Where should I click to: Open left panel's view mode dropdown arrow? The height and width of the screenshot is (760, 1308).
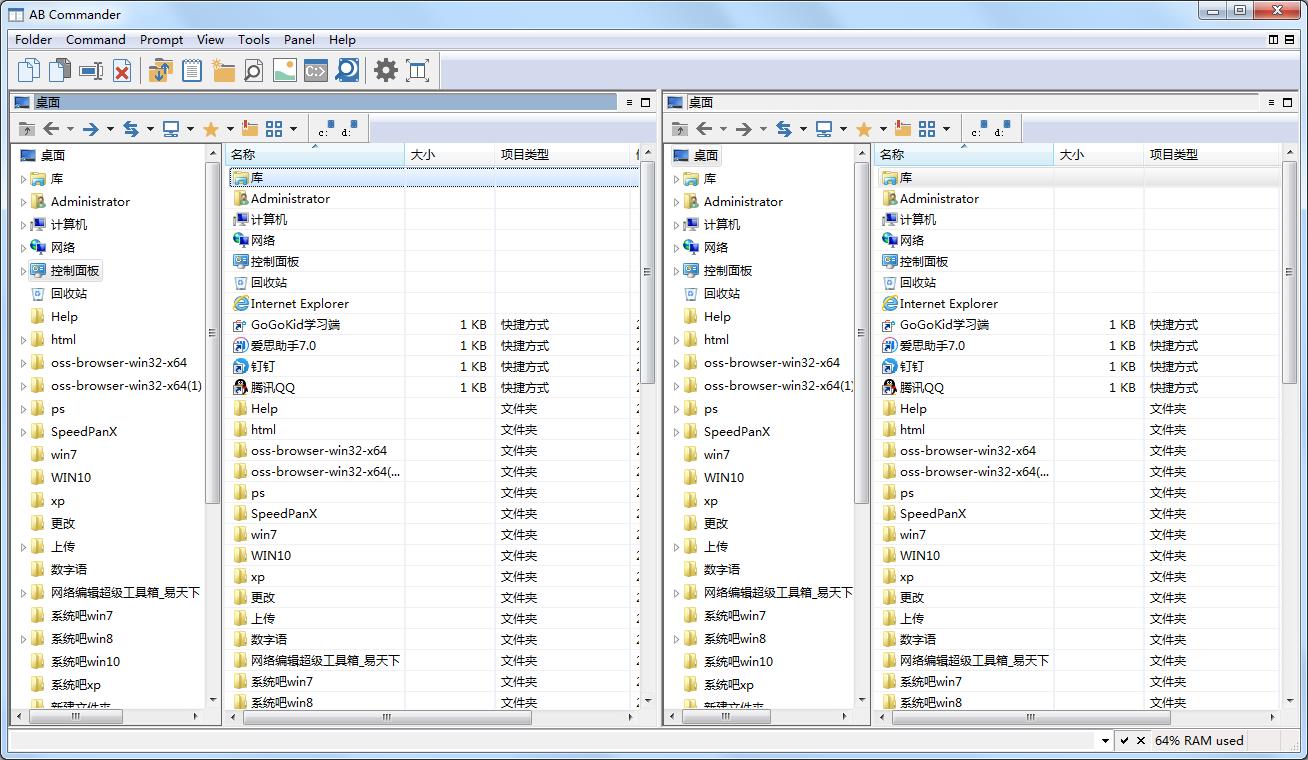pos(293,129)
